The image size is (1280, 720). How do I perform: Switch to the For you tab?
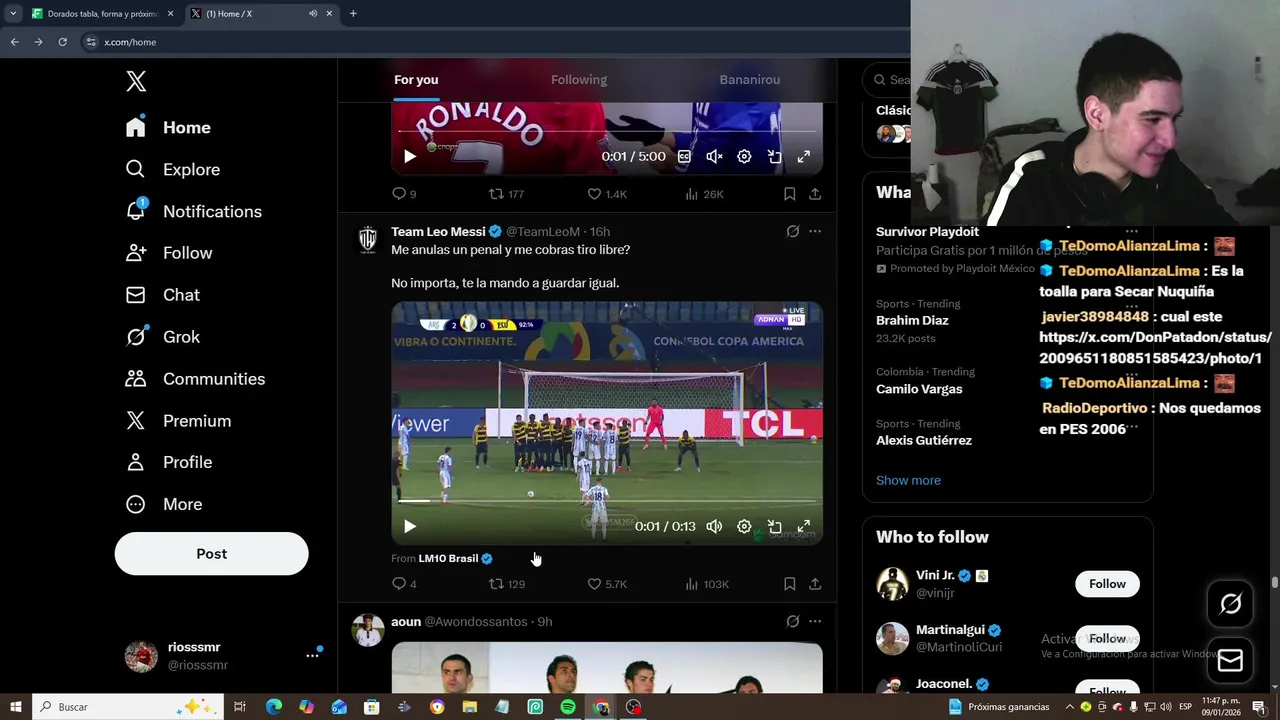coord(416,80)
